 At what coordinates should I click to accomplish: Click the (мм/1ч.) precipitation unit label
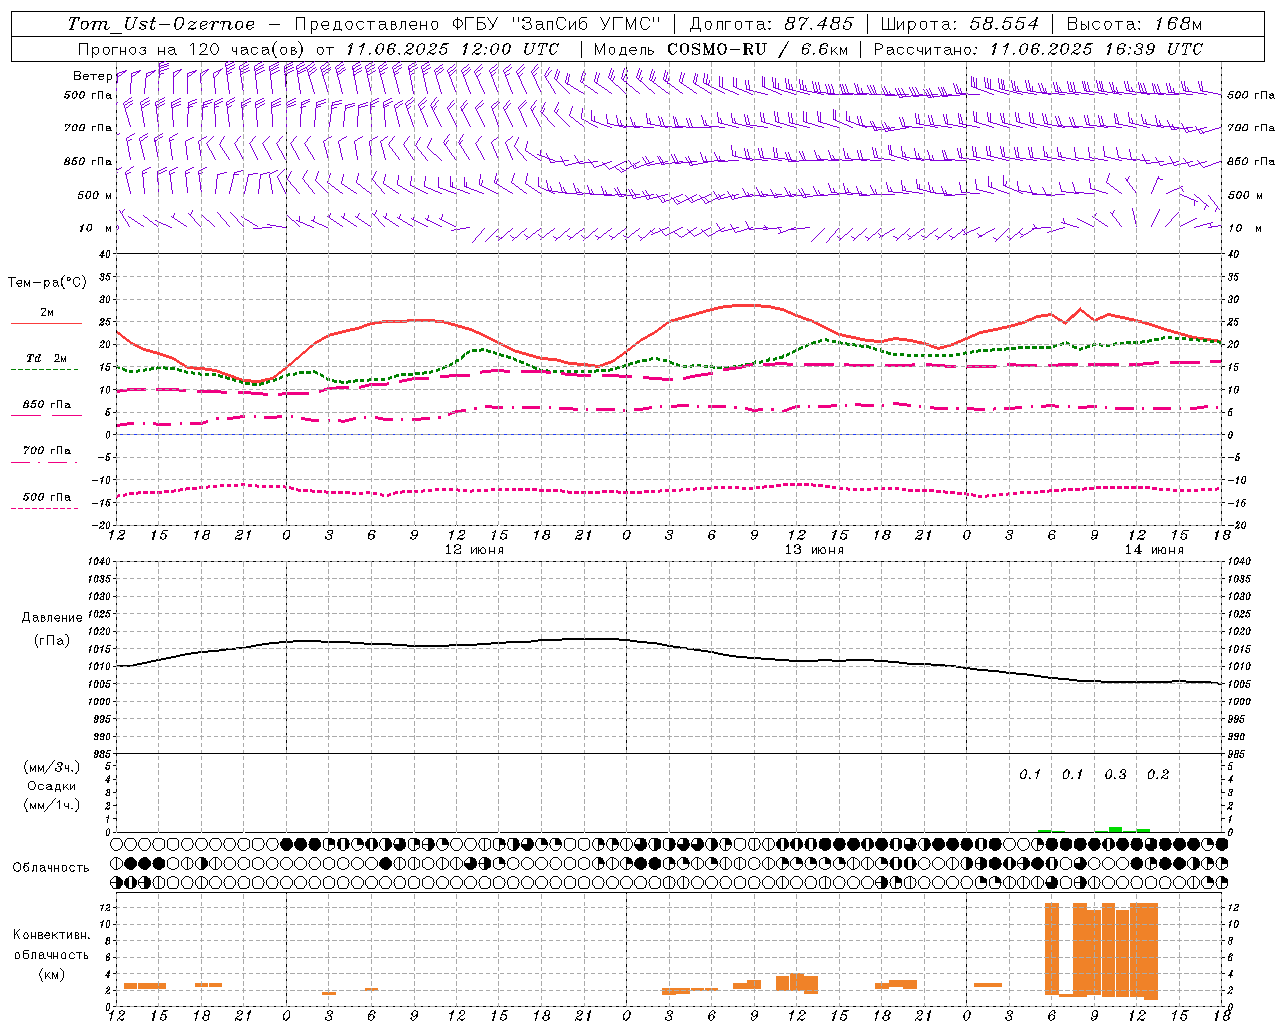(52, 805)
